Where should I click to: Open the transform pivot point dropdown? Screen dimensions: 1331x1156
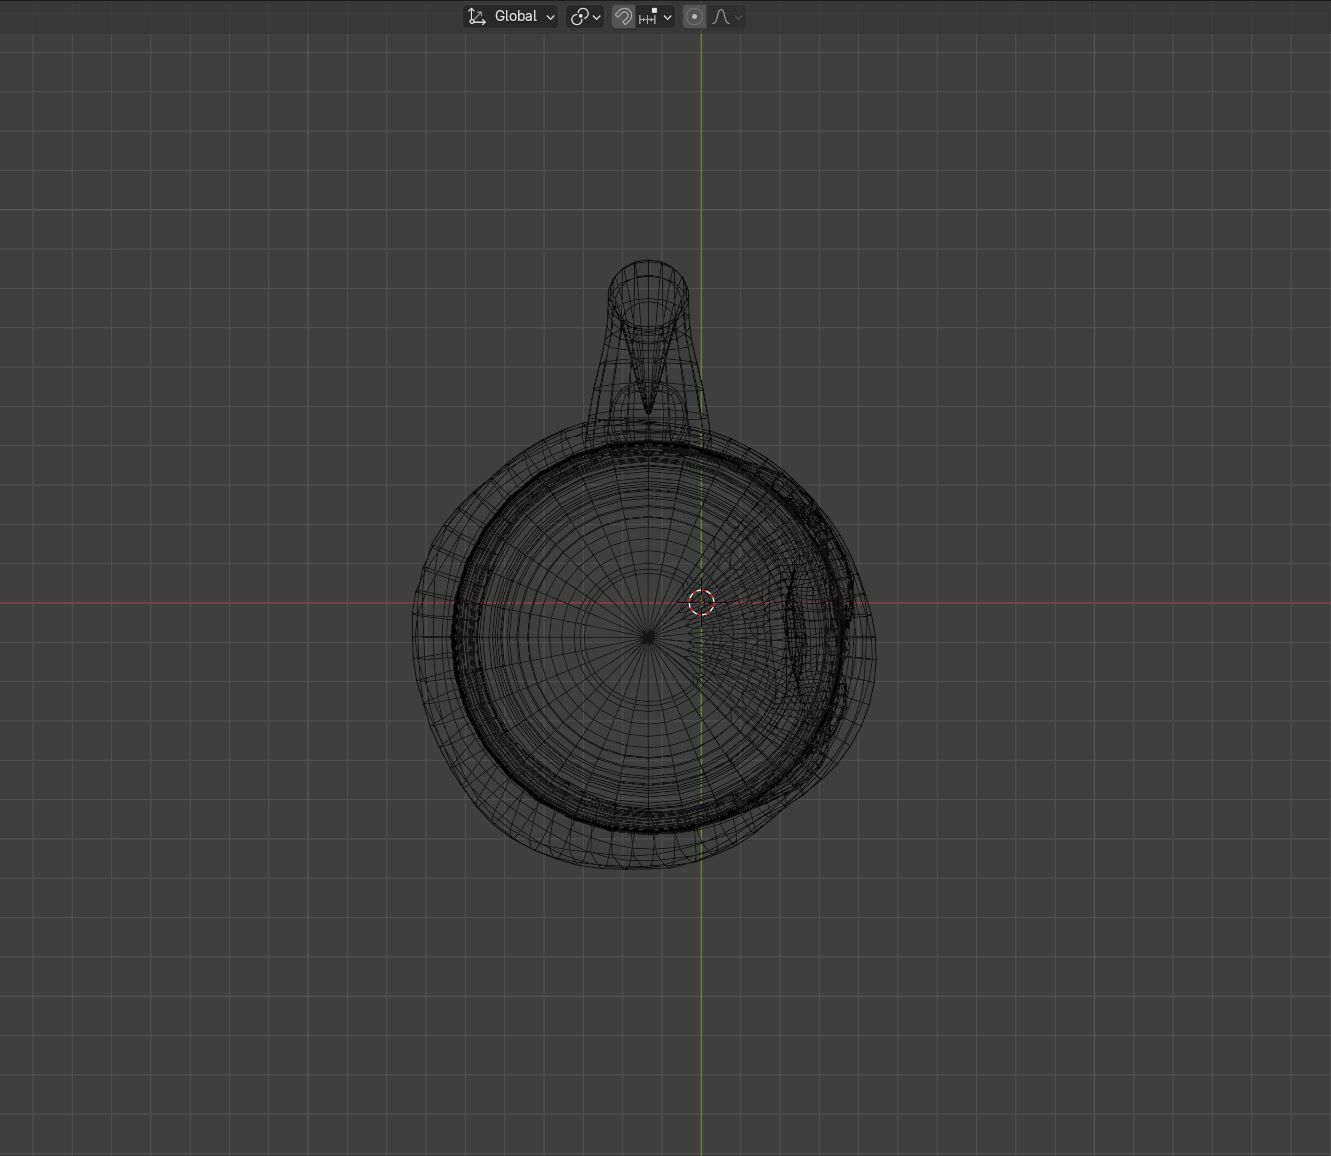[585, 17]
